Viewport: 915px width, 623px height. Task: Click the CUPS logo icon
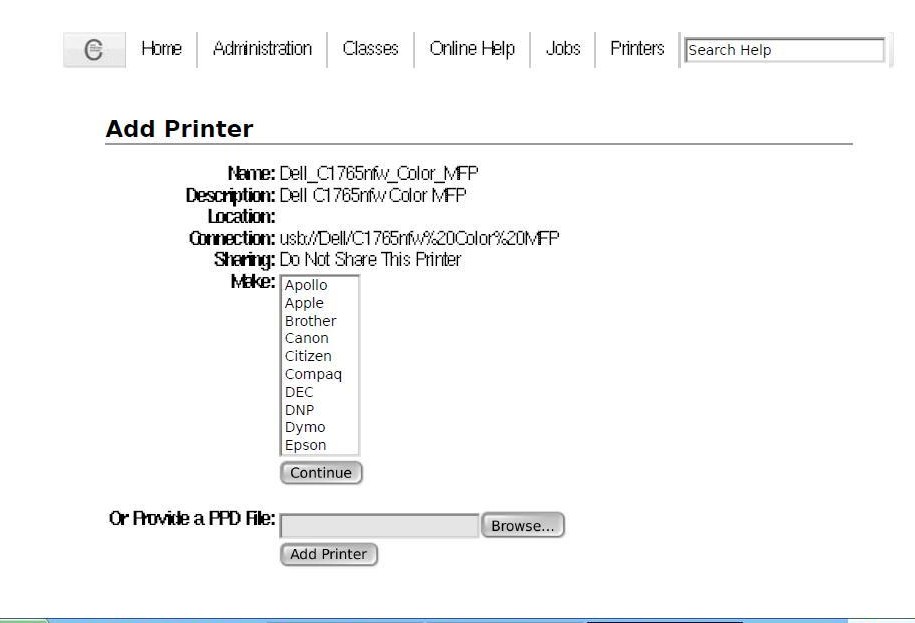(x=94, y=50)
